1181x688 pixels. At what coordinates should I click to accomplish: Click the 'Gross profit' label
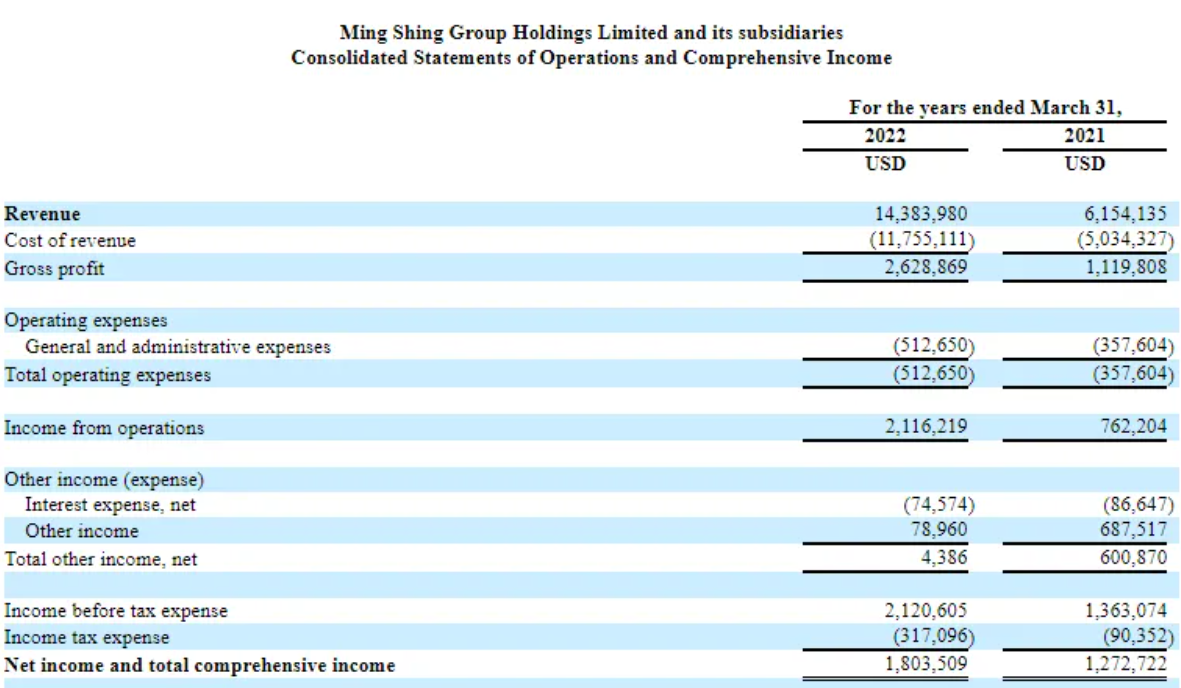pyautogui.click(x=54, y=268)
